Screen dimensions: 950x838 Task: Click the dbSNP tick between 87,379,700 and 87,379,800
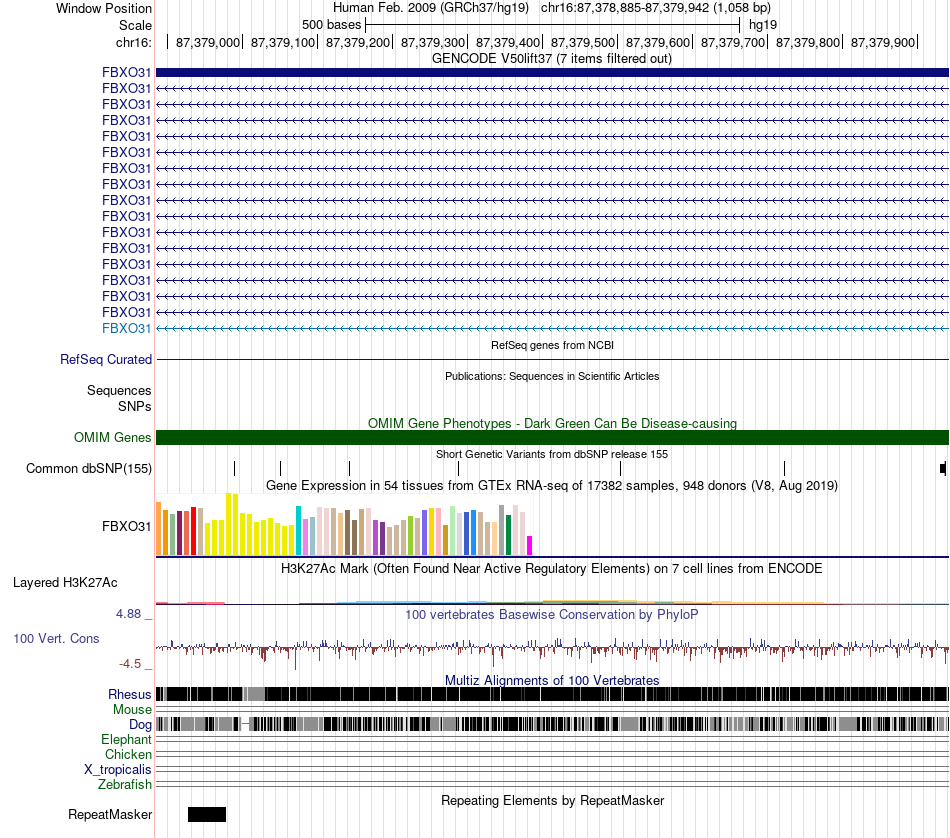785,468
